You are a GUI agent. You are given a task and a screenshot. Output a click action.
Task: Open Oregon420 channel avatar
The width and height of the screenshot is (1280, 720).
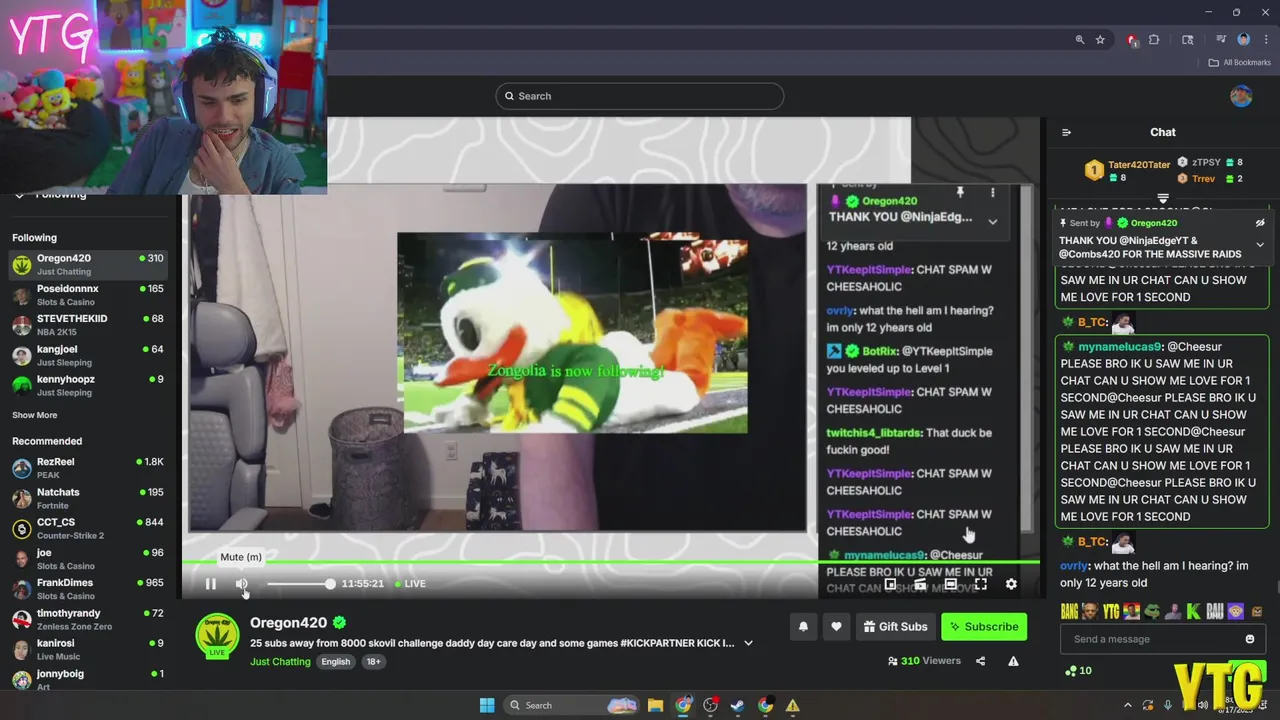217,637
